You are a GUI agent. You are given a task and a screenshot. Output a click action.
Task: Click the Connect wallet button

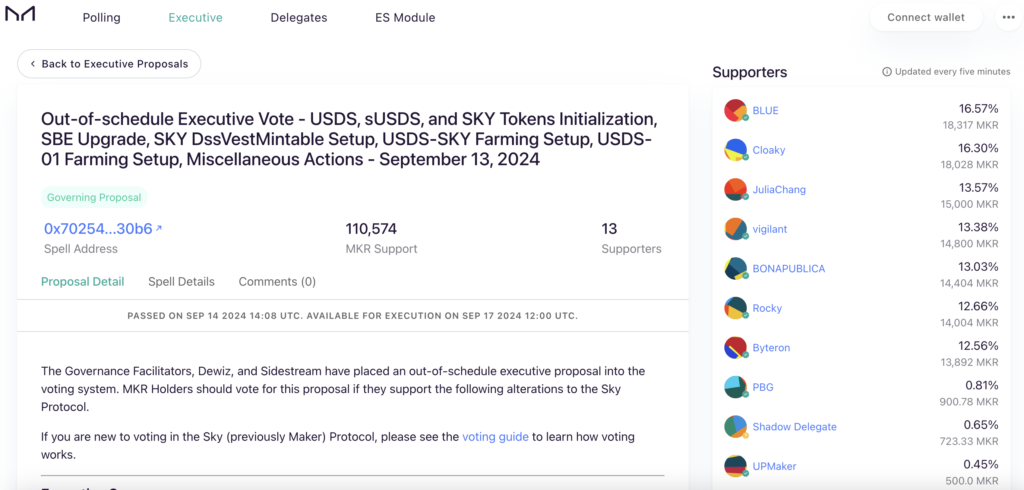926,18
